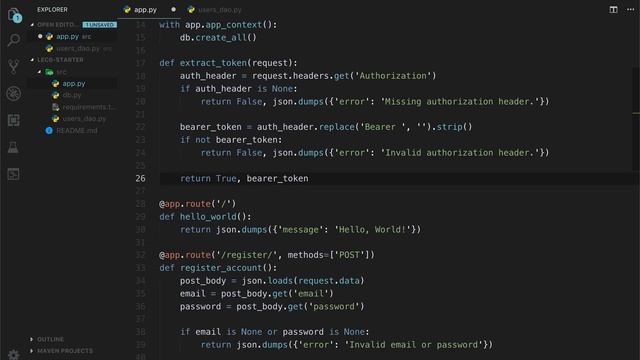Open the Source Control view icon
640x360 pixels.
tap(13, 67)
